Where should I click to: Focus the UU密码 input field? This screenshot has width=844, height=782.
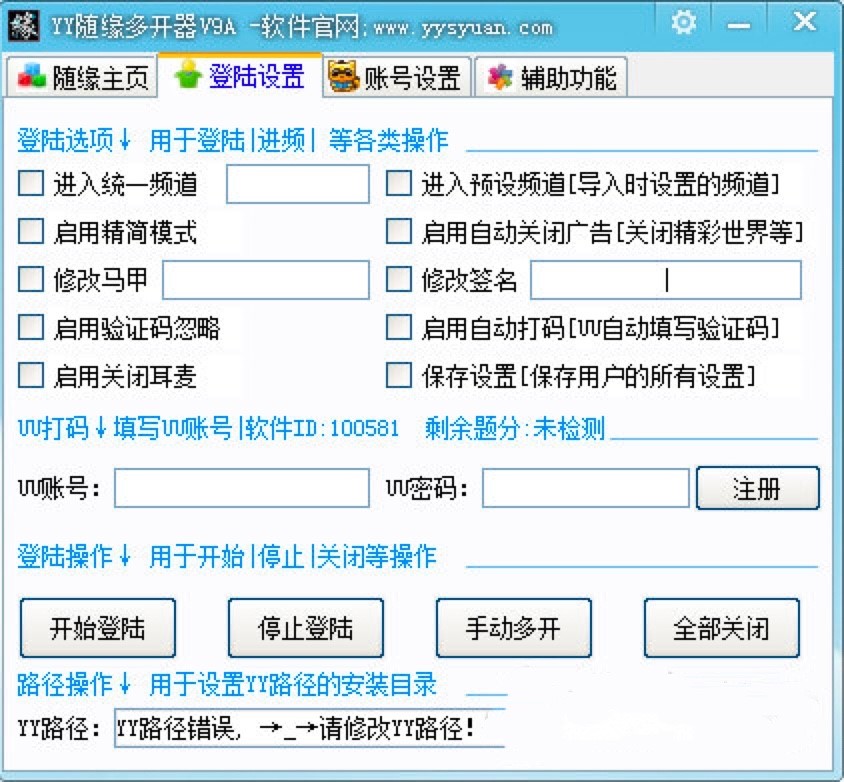pyautogui.click(x=586, y=488)
